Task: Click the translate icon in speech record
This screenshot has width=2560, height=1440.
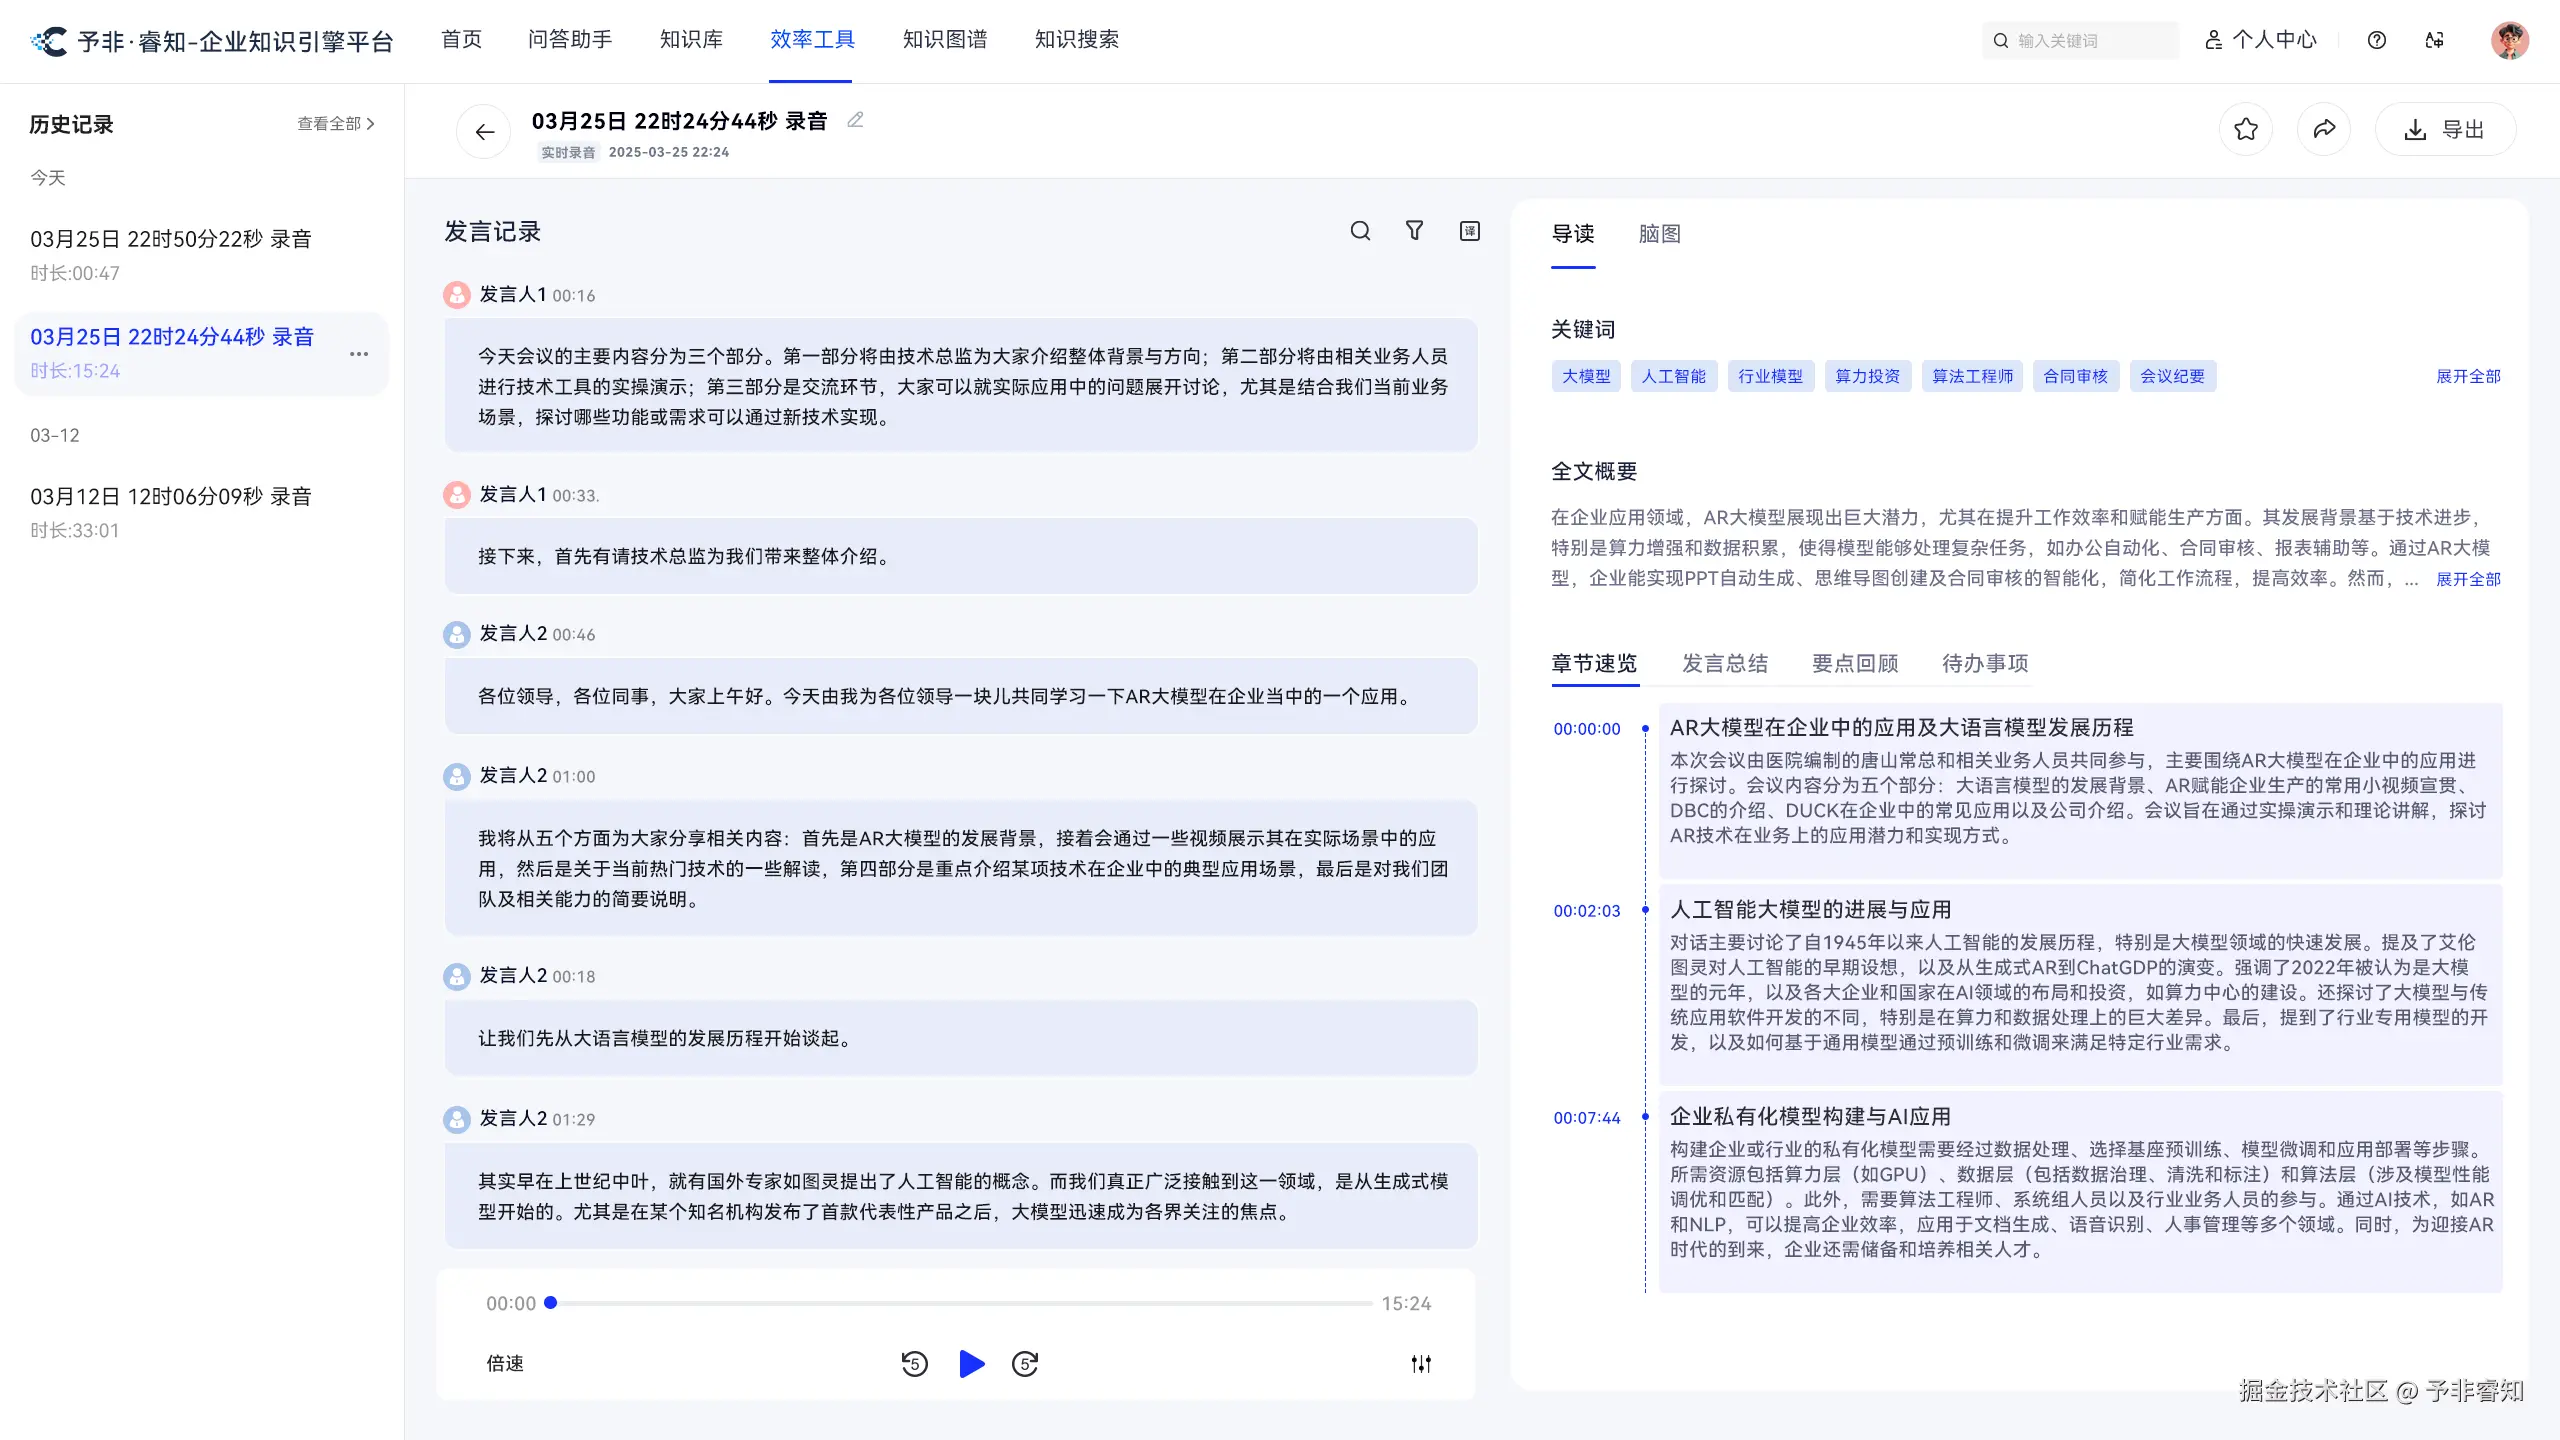Action: (1469, 231)
